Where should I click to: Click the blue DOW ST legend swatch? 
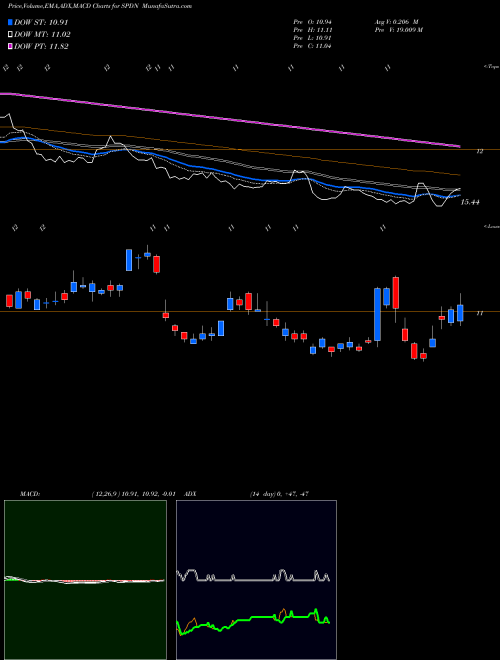point(10,22)
